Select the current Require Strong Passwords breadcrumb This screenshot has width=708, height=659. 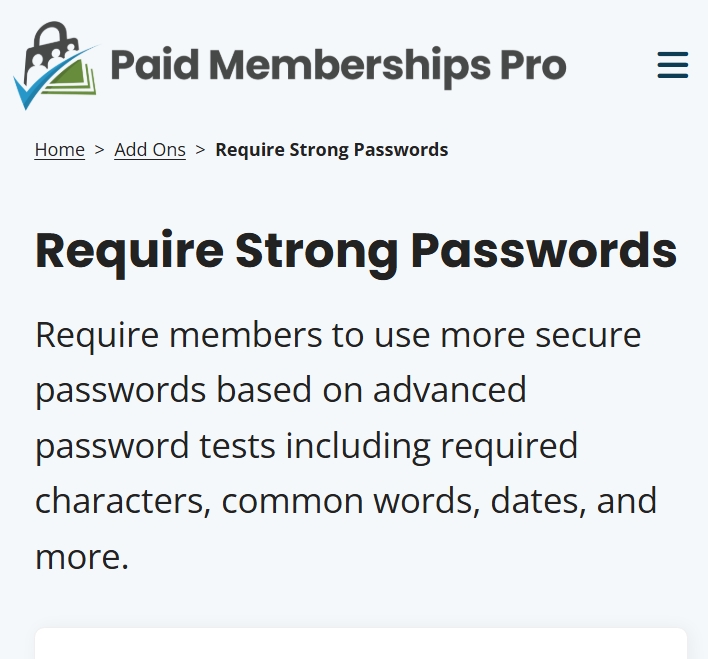(x=332, y=150)
